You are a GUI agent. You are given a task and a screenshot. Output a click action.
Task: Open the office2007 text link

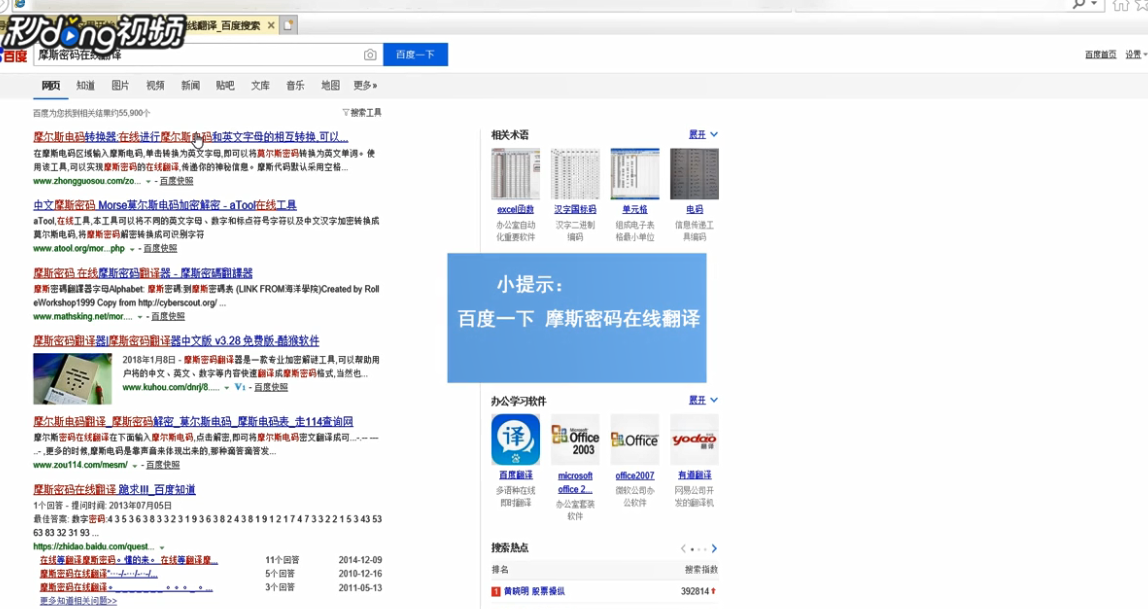(635, 475)
